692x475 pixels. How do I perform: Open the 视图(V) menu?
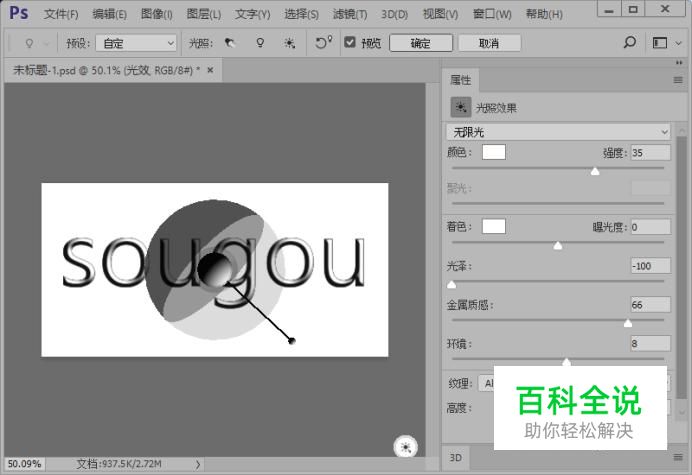coord(440,14)
